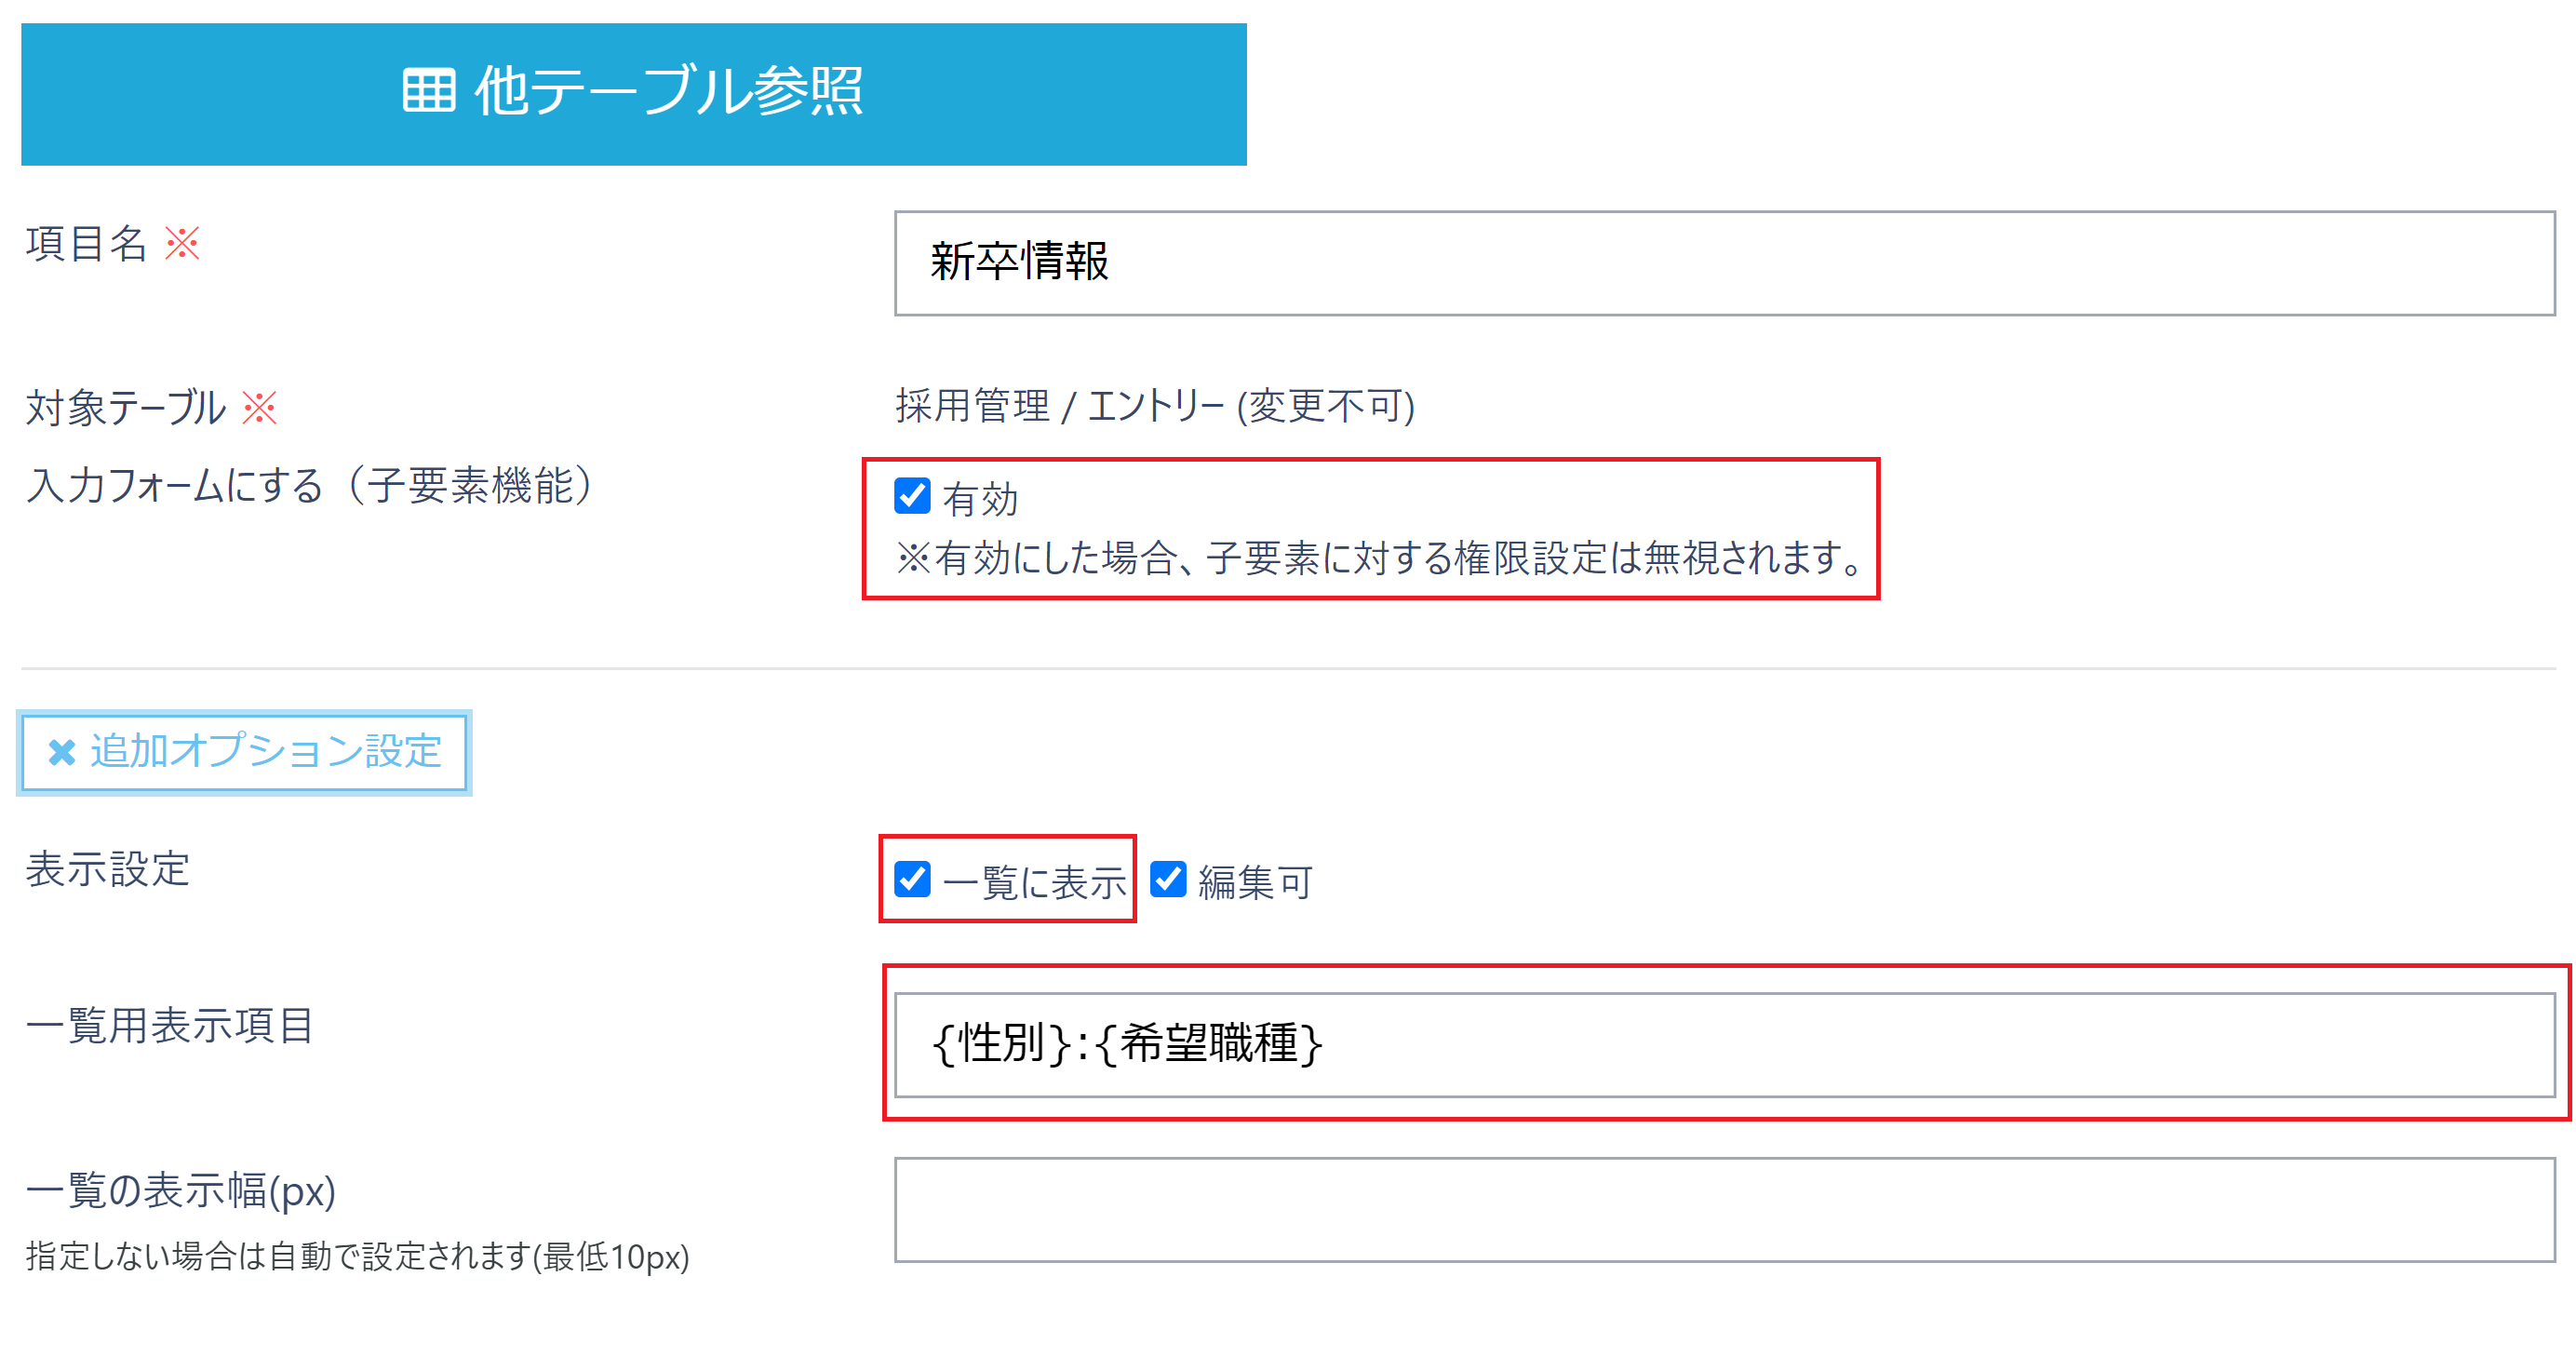Disable the 編集可 checkbox
Viewport: 2576px width, 1357px height.
point(1168,880)
